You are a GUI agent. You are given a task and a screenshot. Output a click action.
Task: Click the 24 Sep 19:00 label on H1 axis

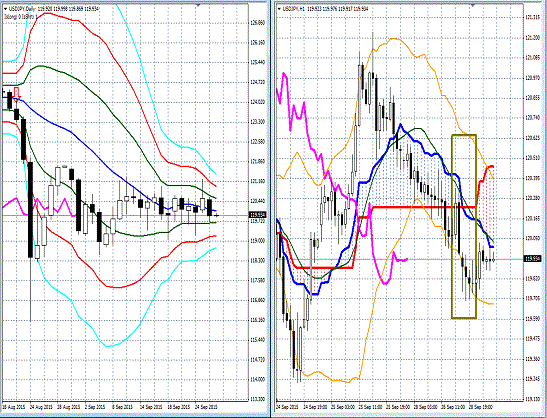pyautogui.click(x=315, y=407)
